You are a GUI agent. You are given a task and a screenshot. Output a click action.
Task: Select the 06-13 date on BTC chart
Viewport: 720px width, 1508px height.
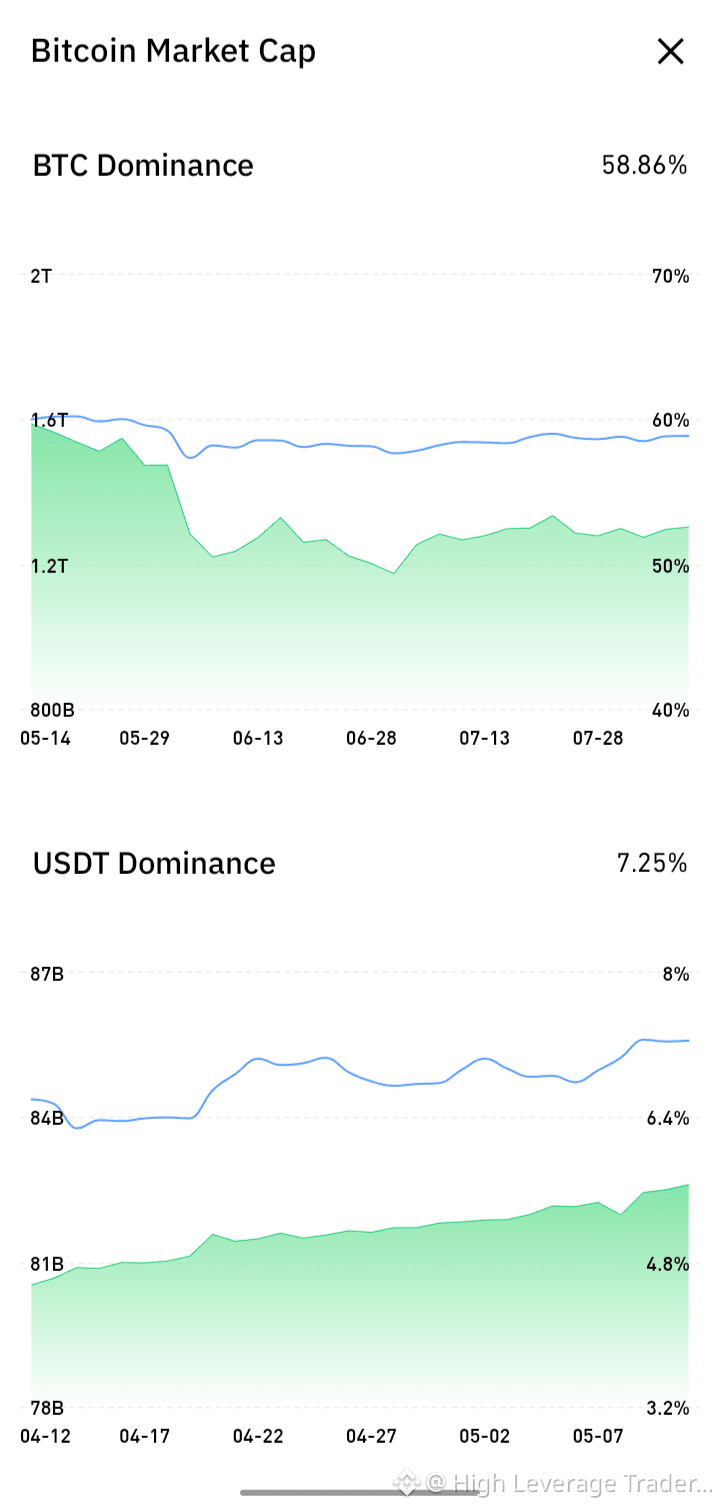pos(258,738)
